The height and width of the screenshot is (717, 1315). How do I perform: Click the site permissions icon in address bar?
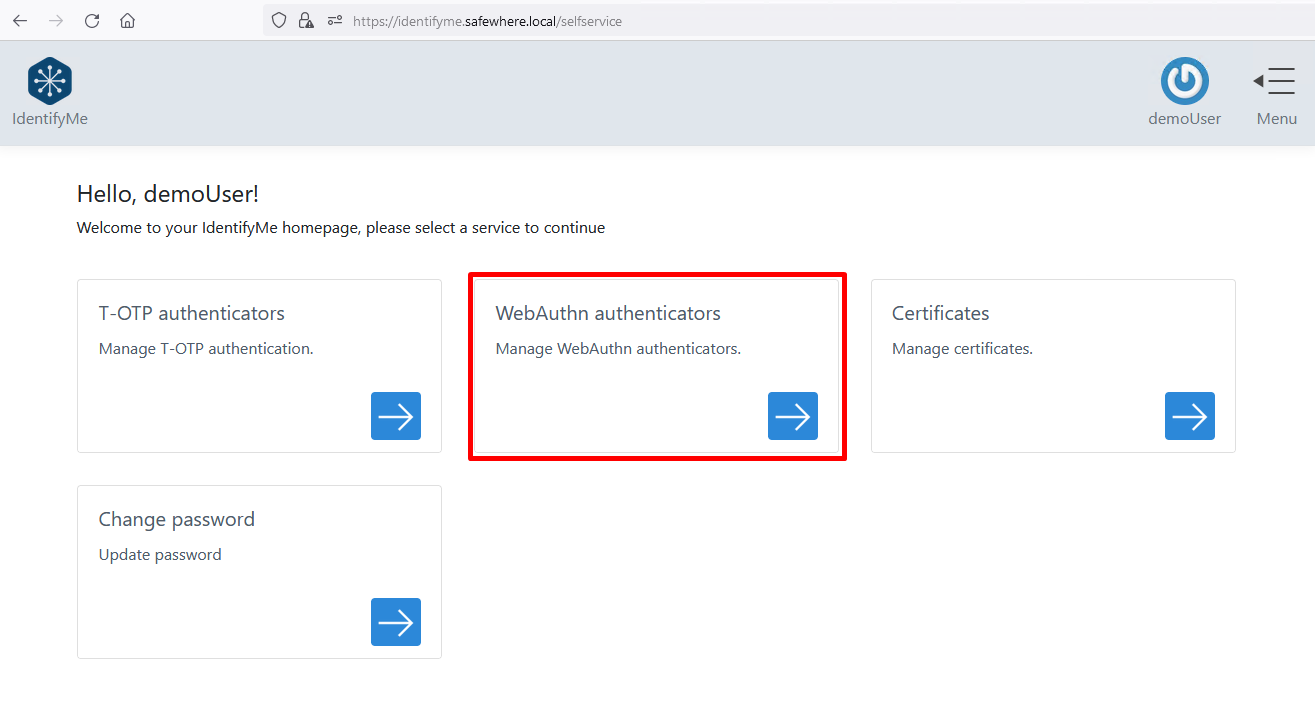pos(335,21)
